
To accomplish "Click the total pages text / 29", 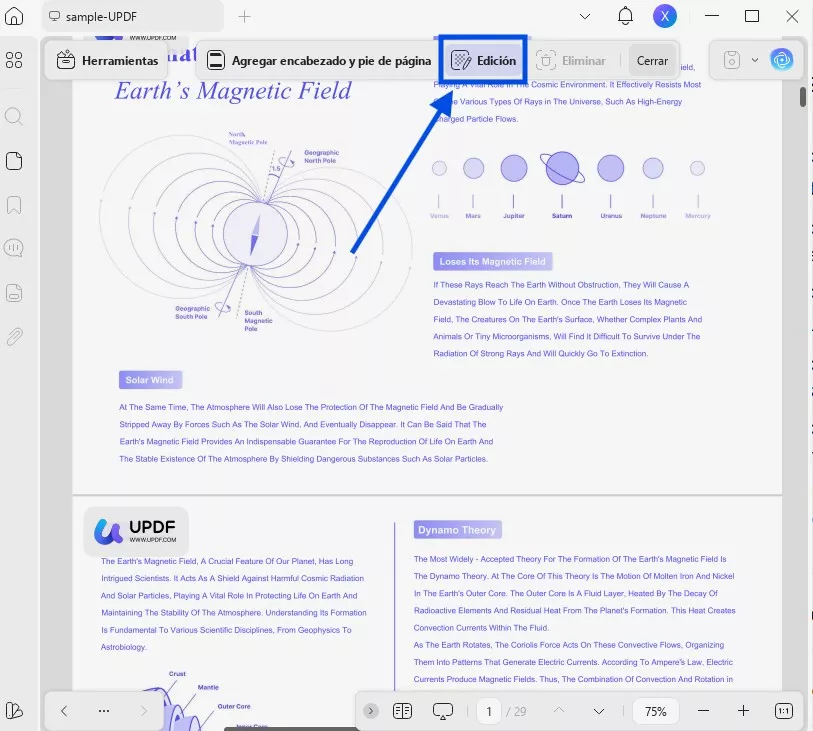I will coord(516,711).
